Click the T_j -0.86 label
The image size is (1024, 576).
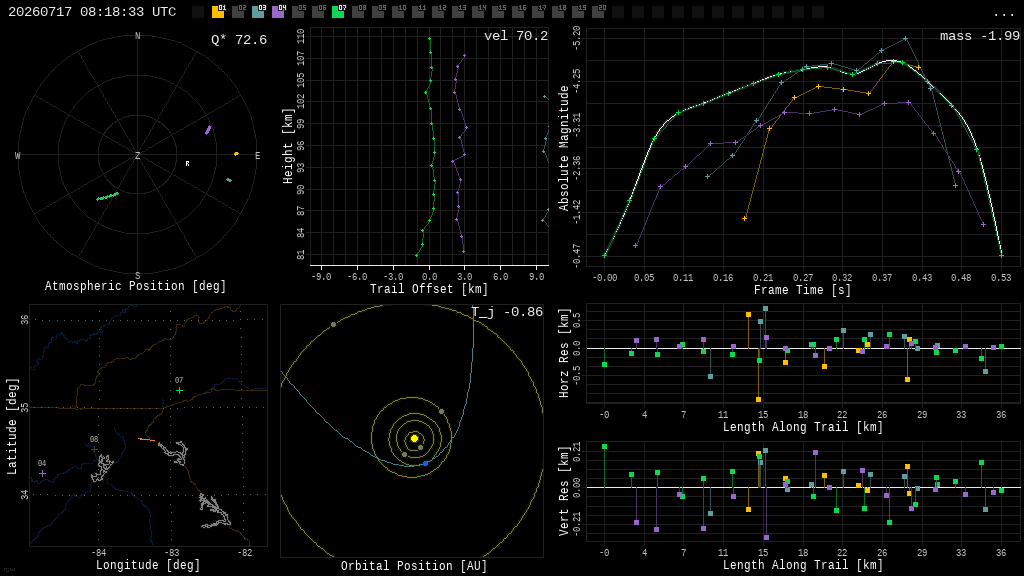coord(507,312)
